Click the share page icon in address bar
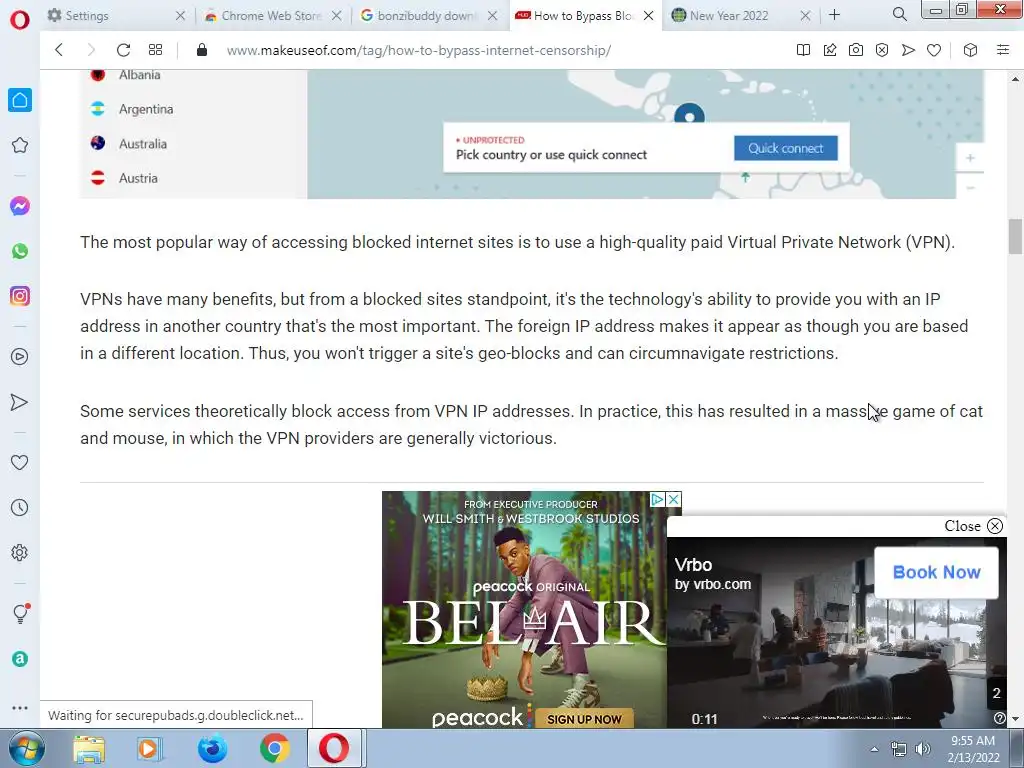The image size is (1024, 768). pyautogui.click(x=829, y=50)
